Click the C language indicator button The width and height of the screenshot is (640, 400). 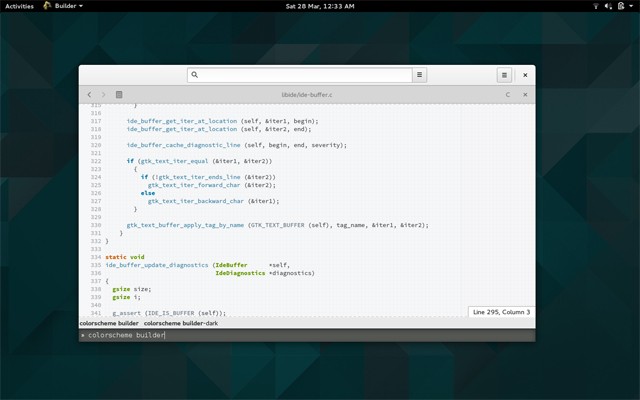click(507, 95)
